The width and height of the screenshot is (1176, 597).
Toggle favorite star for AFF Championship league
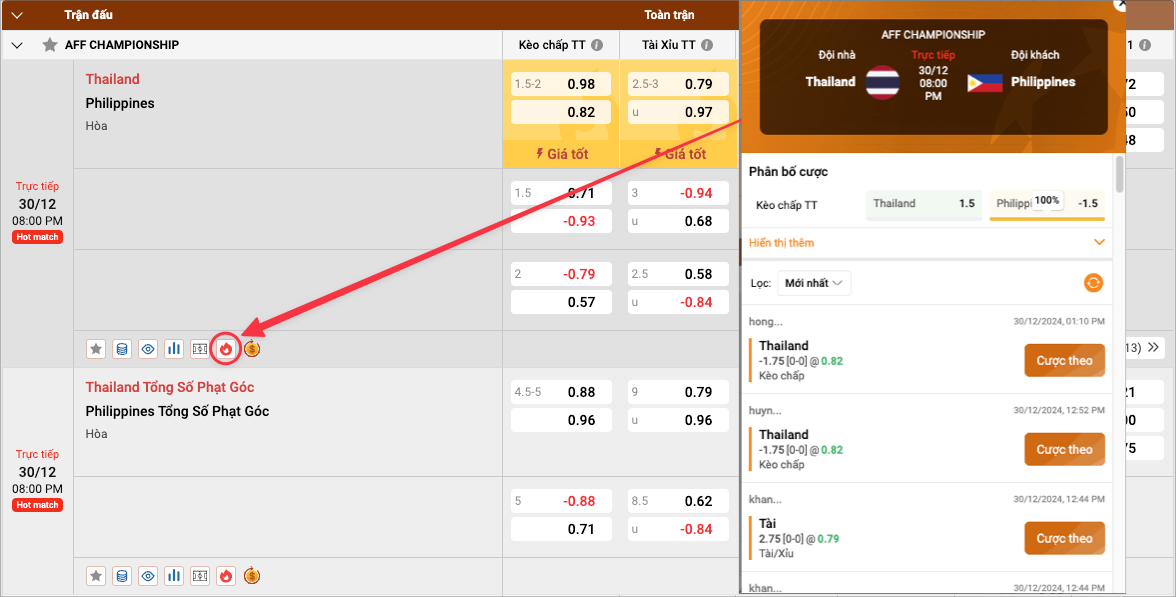pyautogui.click(x=49, y=45)
